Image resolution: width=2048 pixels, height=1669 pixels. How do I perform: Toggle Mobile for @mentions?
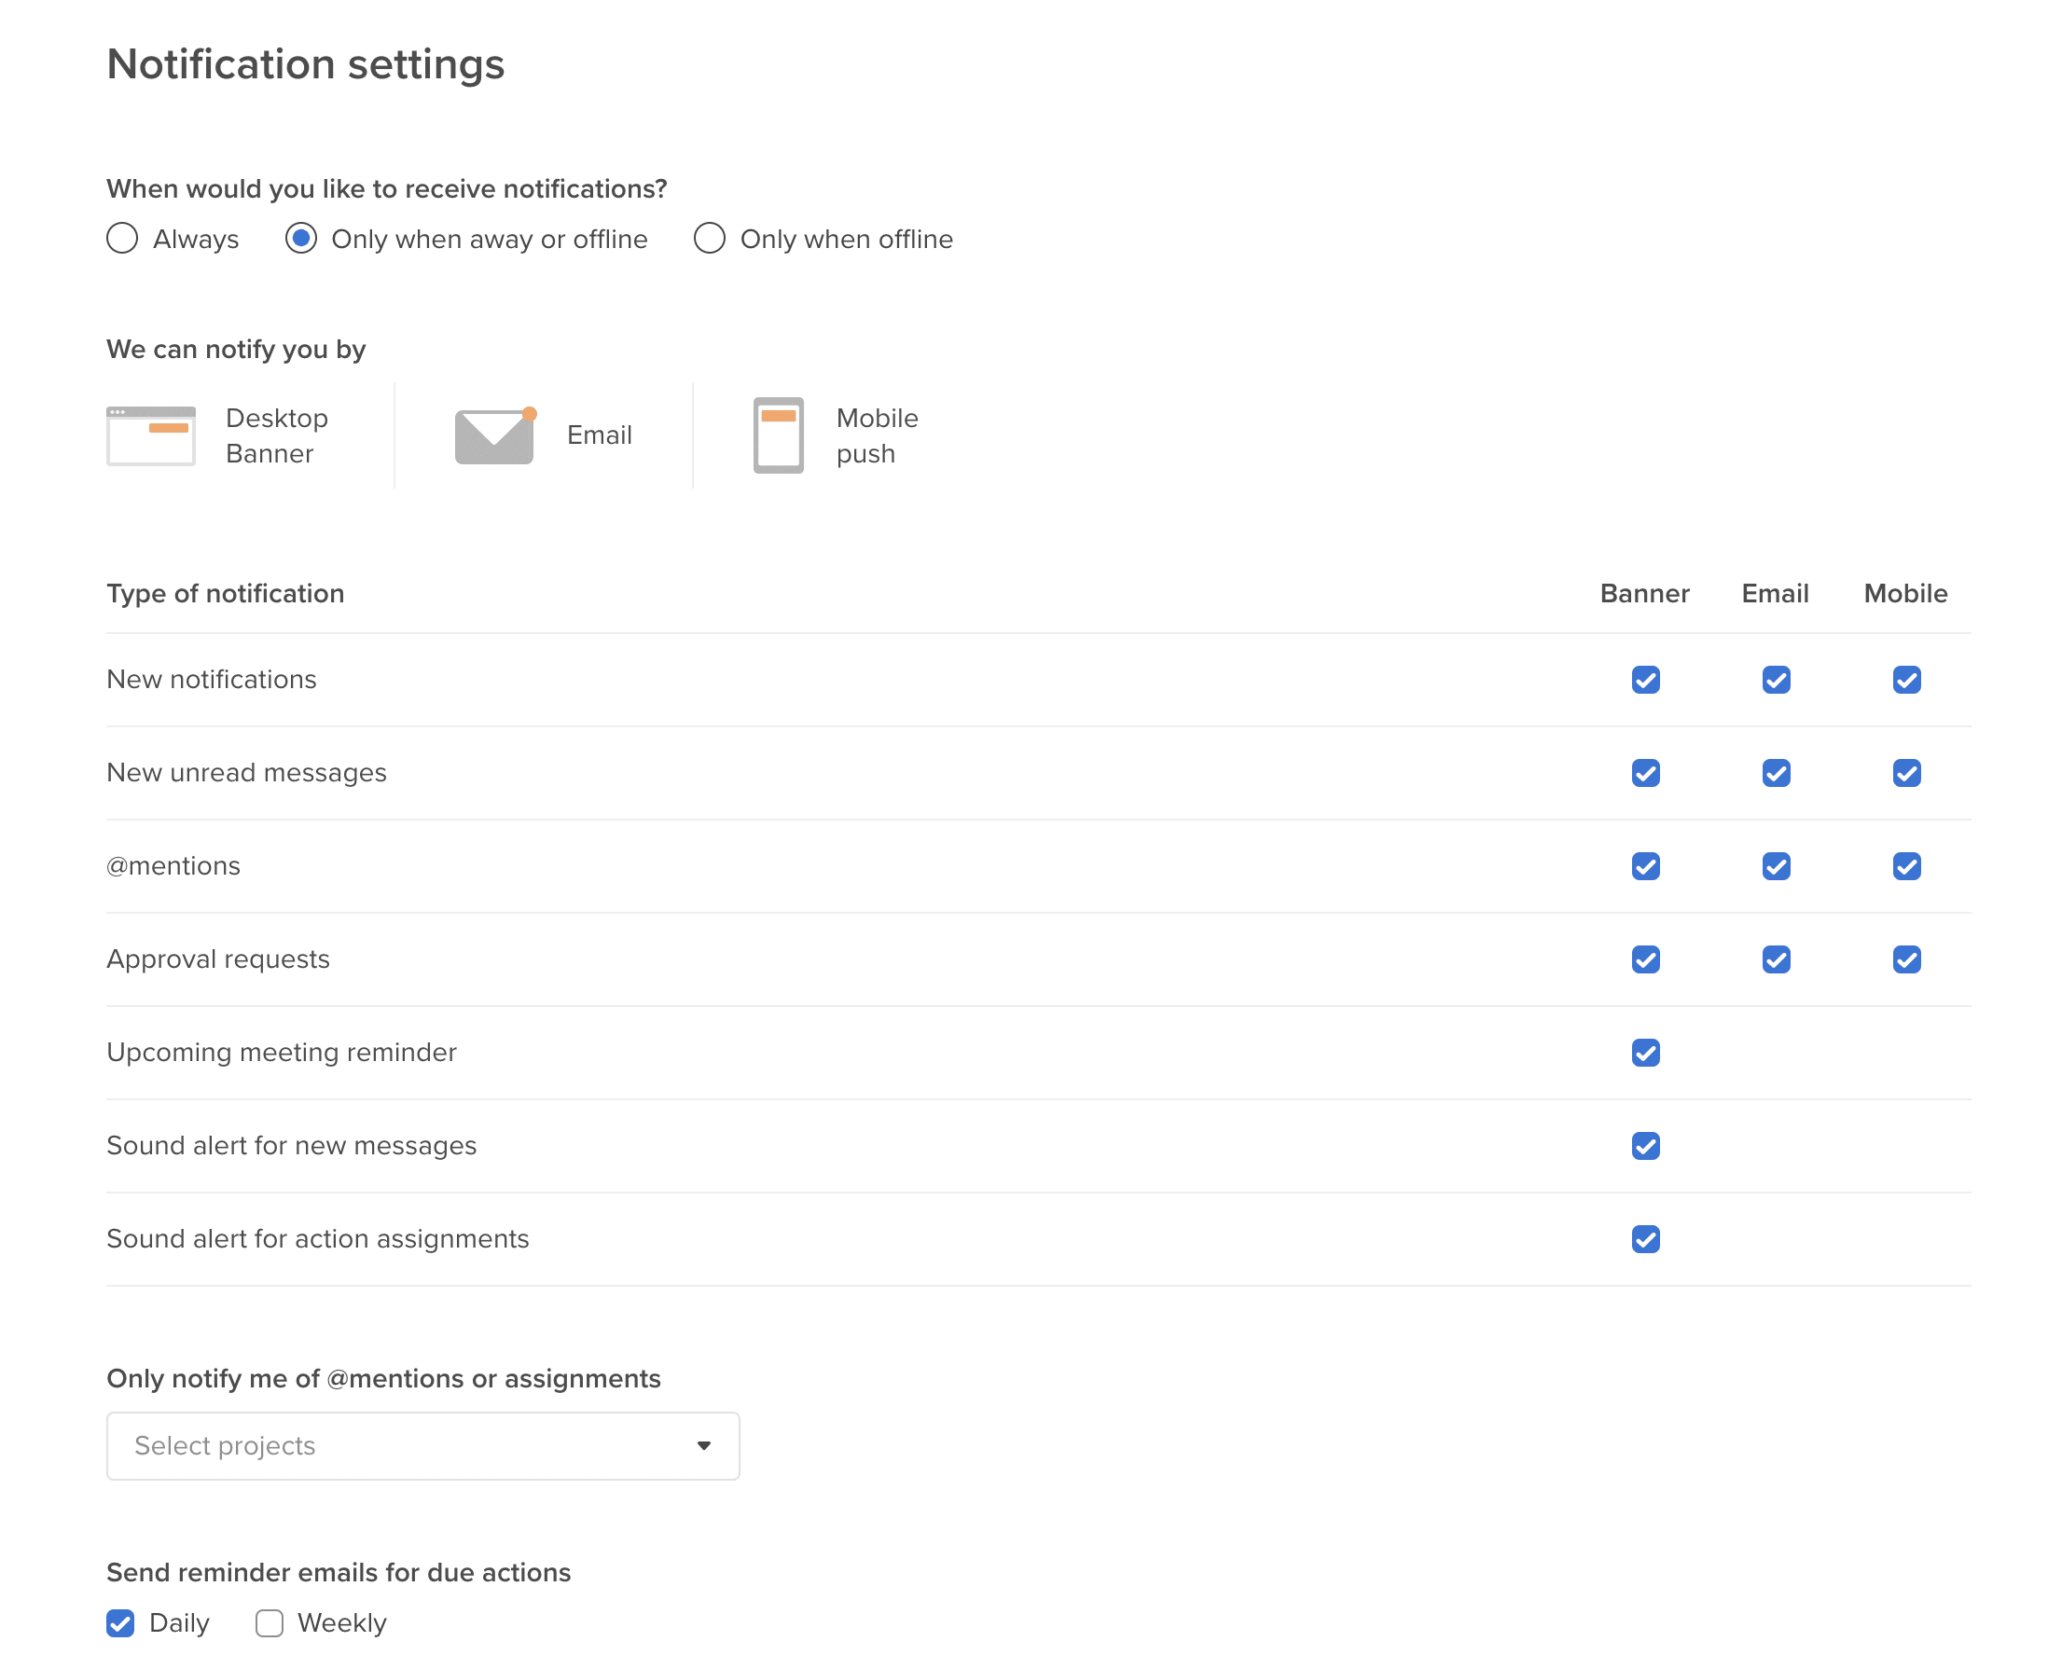1907,866
